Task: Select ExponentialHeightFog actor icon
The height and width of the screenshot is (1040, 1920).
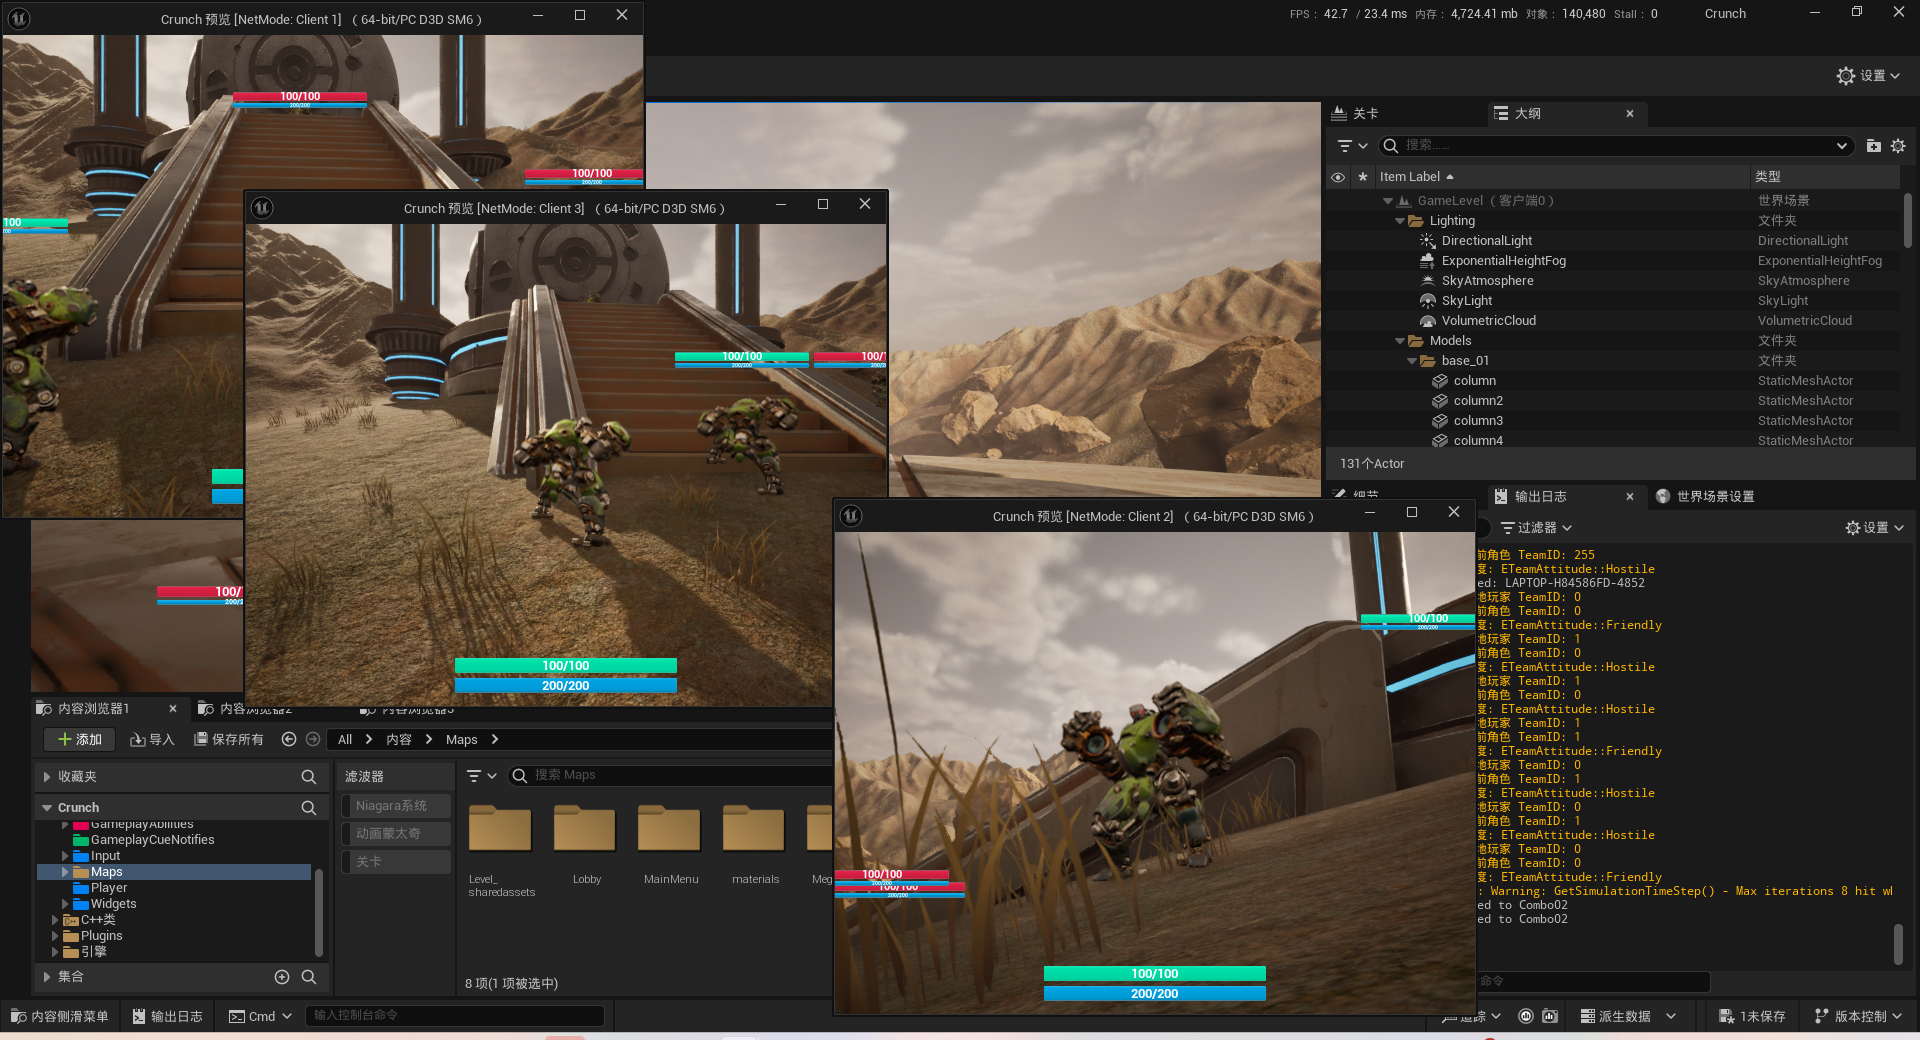Action: click(1428, 261)
